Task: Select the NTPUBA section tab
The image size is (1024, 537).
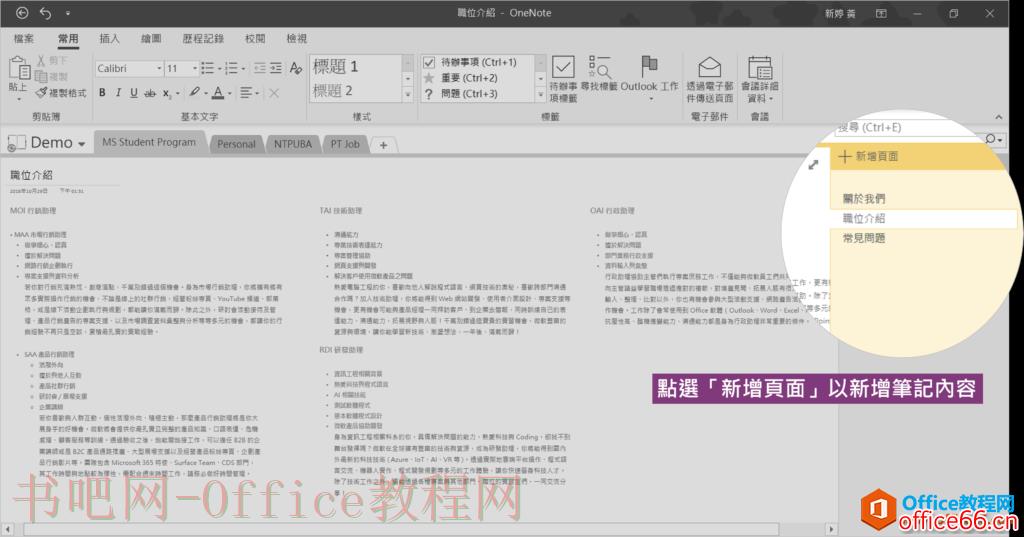Action: (293, 144)
